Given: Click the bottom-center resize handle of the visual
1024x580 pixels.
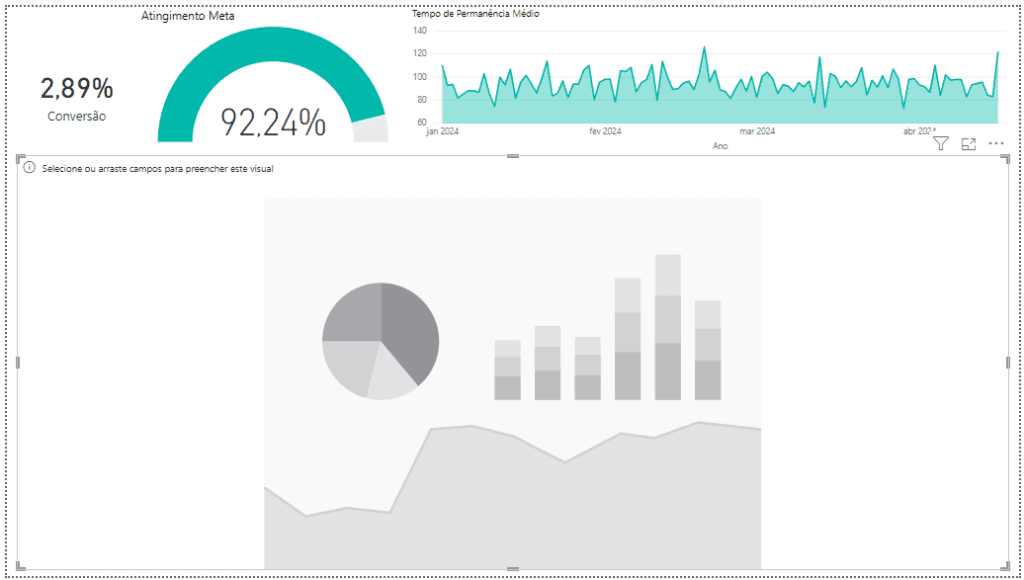Looking at the screenshot, I should coord(513,570).
